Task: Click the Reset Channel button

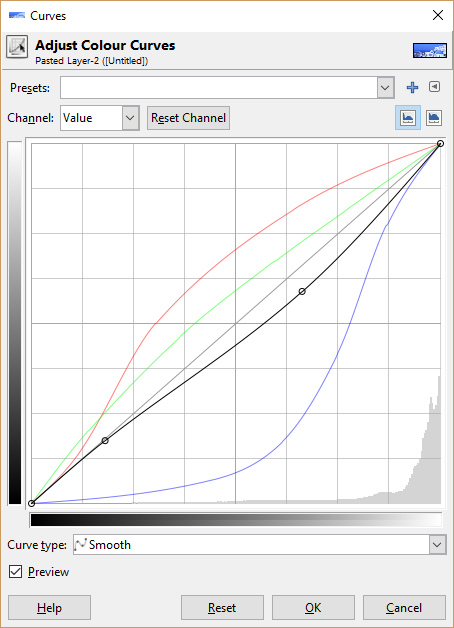Action: click(x=188, y=118)
